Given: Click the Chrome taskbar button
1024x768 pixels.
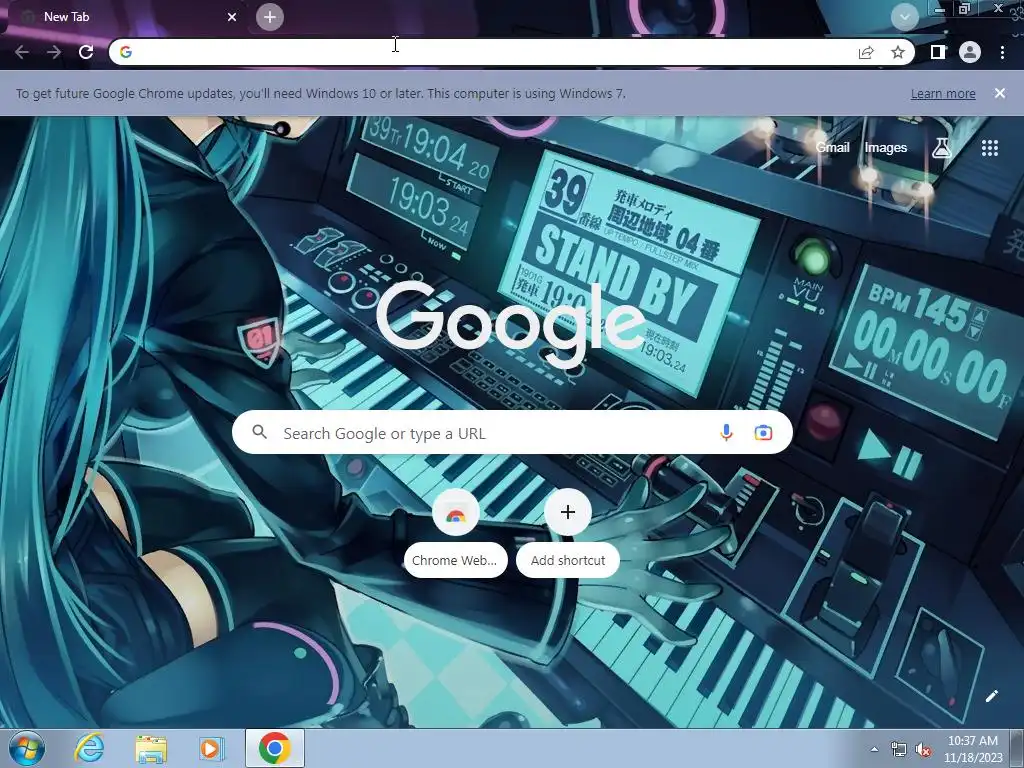Looking at the screenshot, I should (x=275, y=748).
